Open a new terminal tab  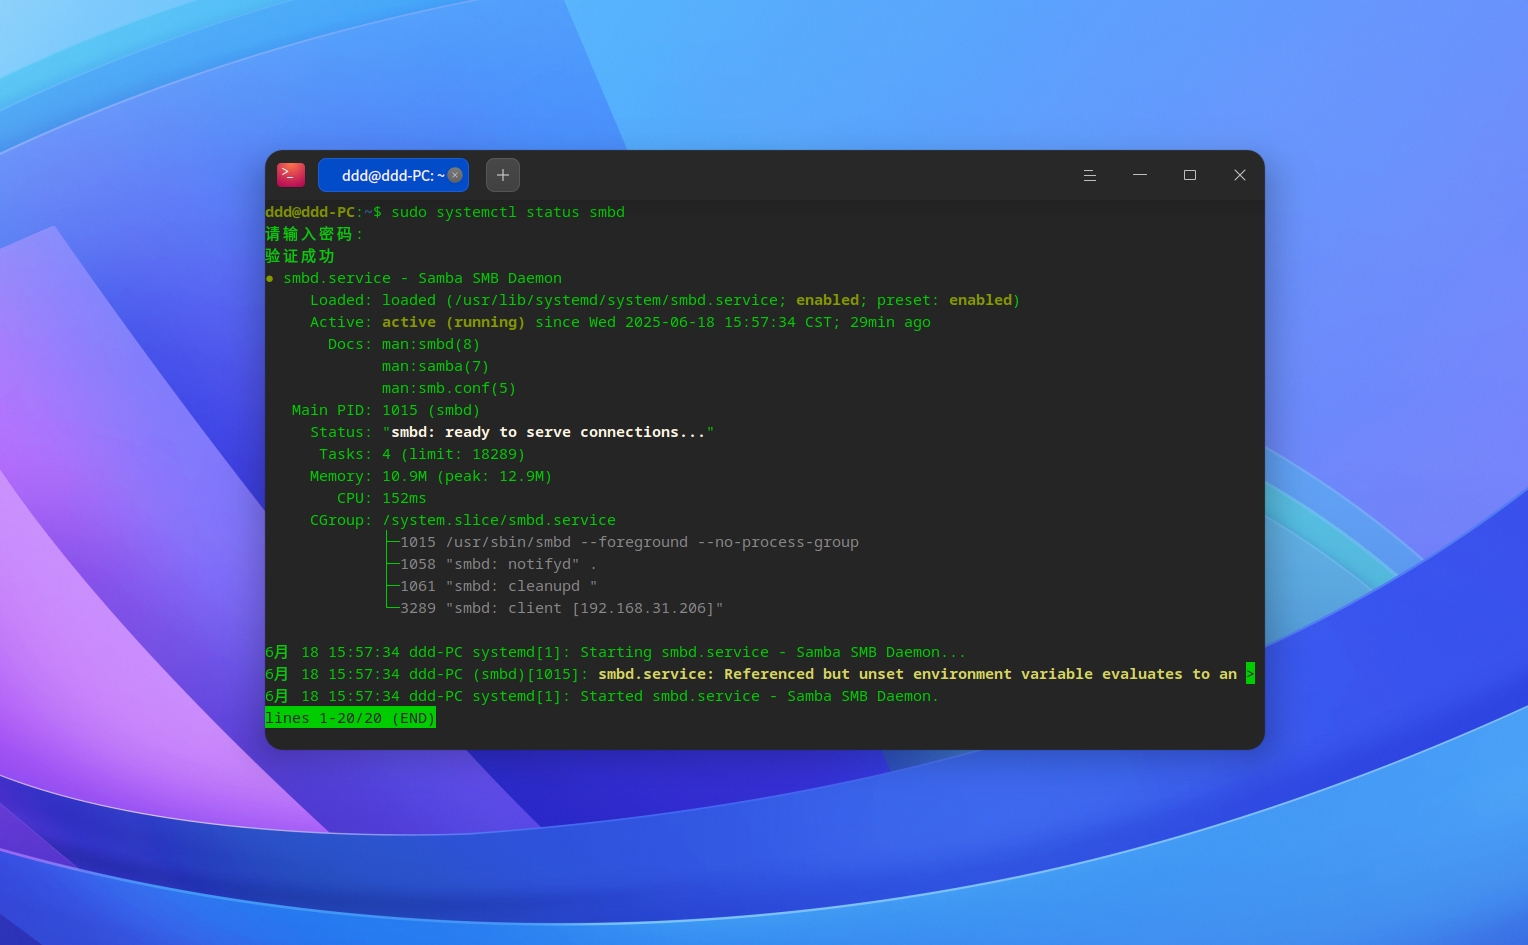[x=503, y=175]
